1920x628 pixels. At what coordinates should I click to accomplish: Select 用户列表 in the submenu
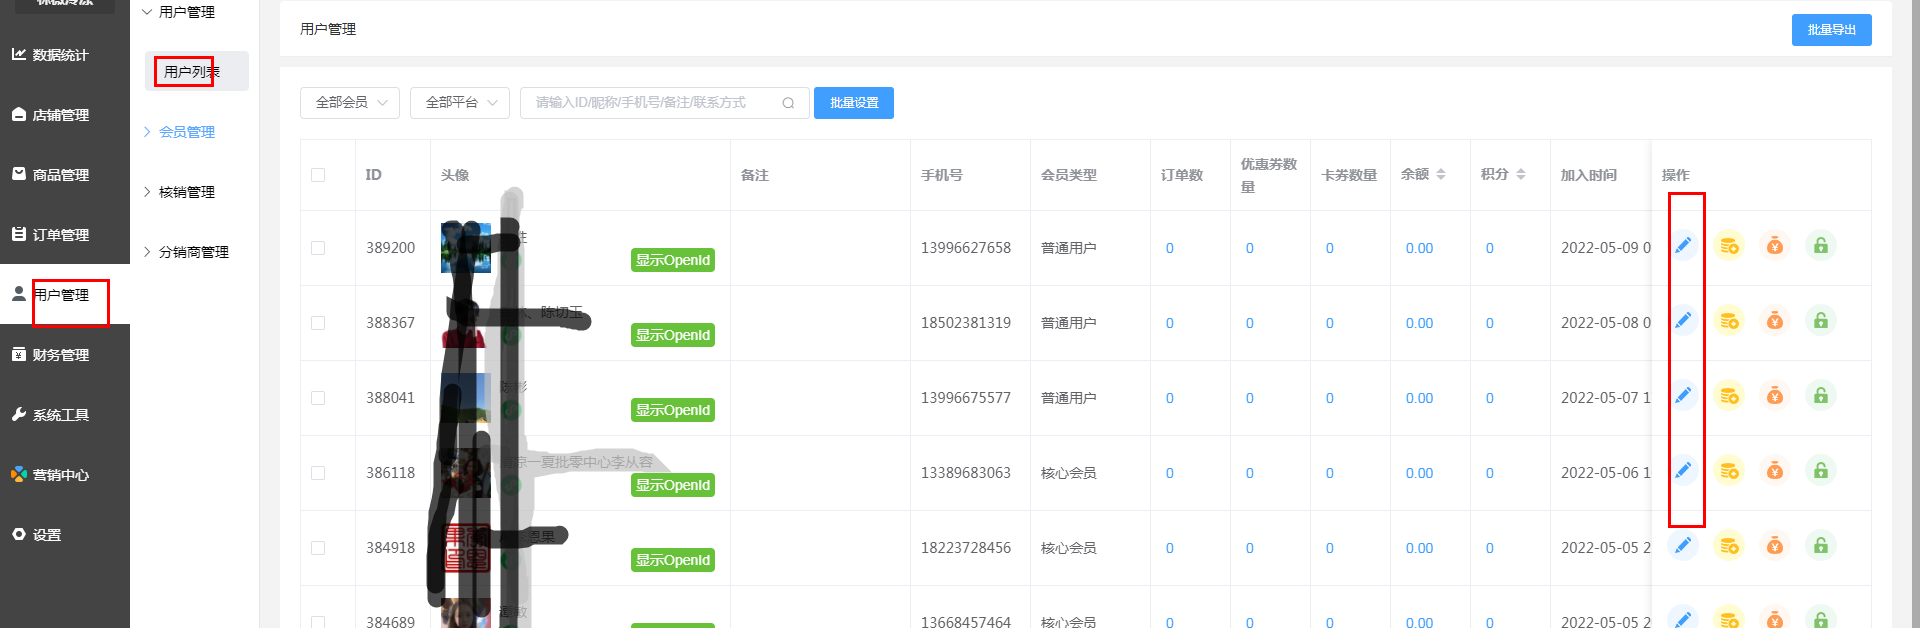pos(192,72)
